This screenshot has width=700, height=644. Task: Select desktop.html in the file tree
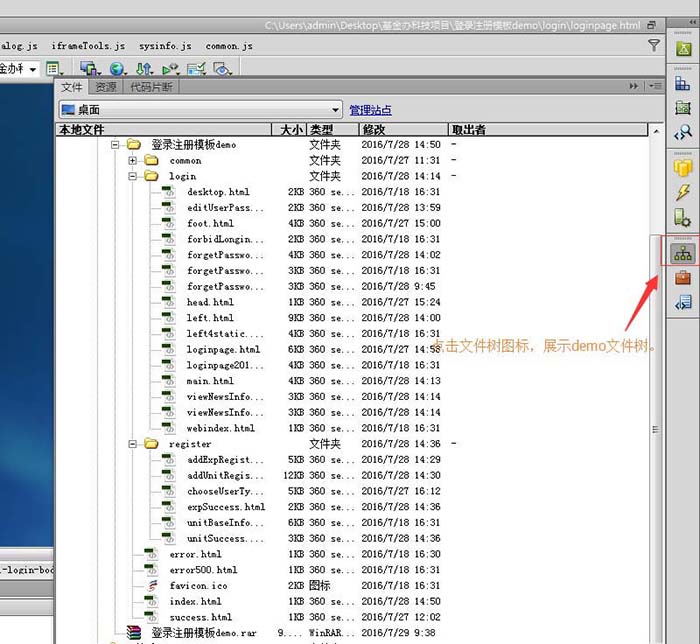click(218, 192)
